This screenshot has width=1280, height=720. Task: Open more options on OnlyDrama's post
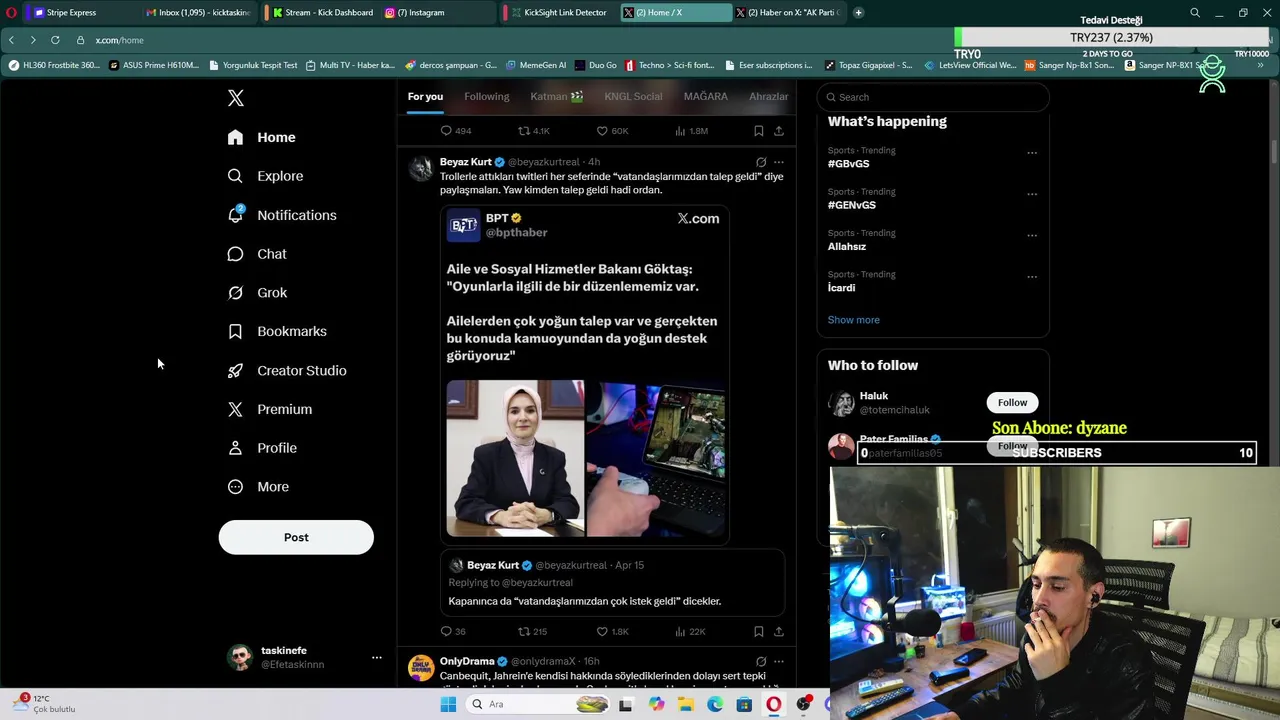[x=779, y=662]
